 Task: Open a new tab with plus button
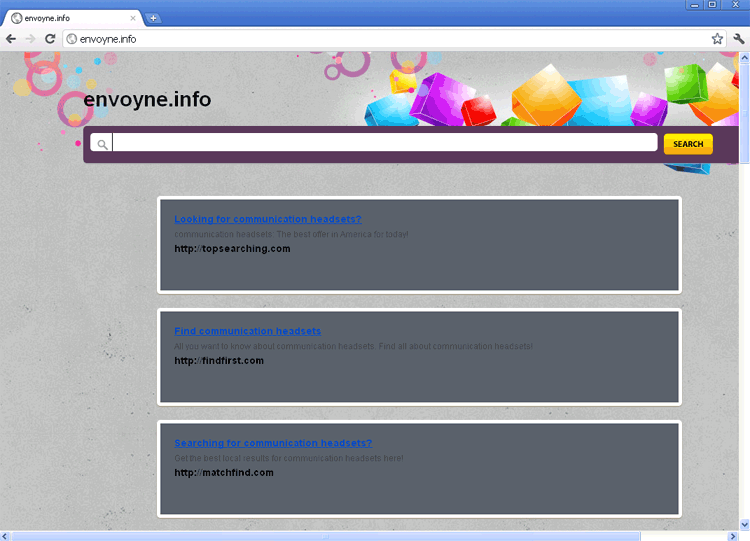click(x=153, y=18)
